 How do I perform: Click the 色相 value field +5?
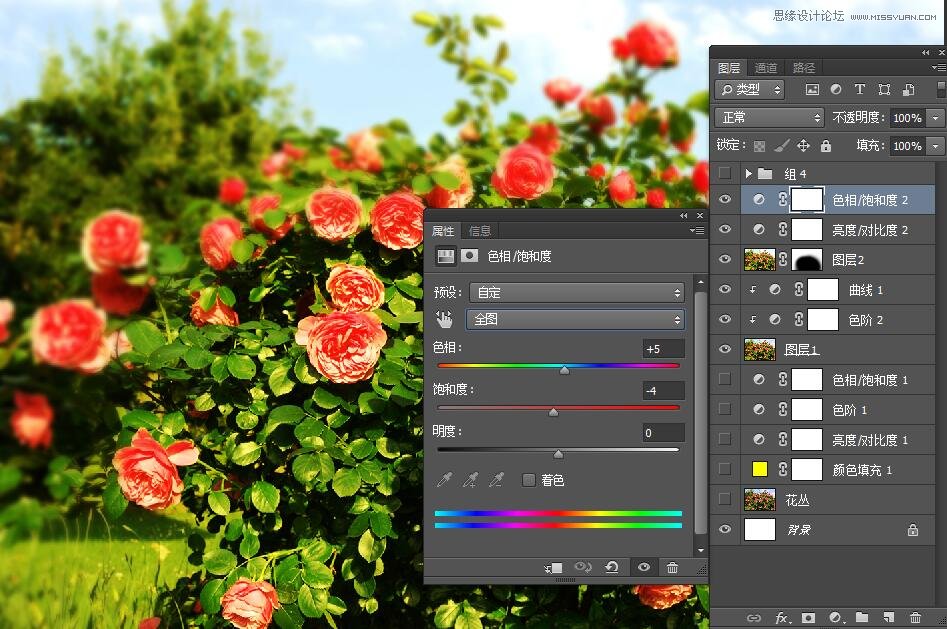(x=663, y=349)
